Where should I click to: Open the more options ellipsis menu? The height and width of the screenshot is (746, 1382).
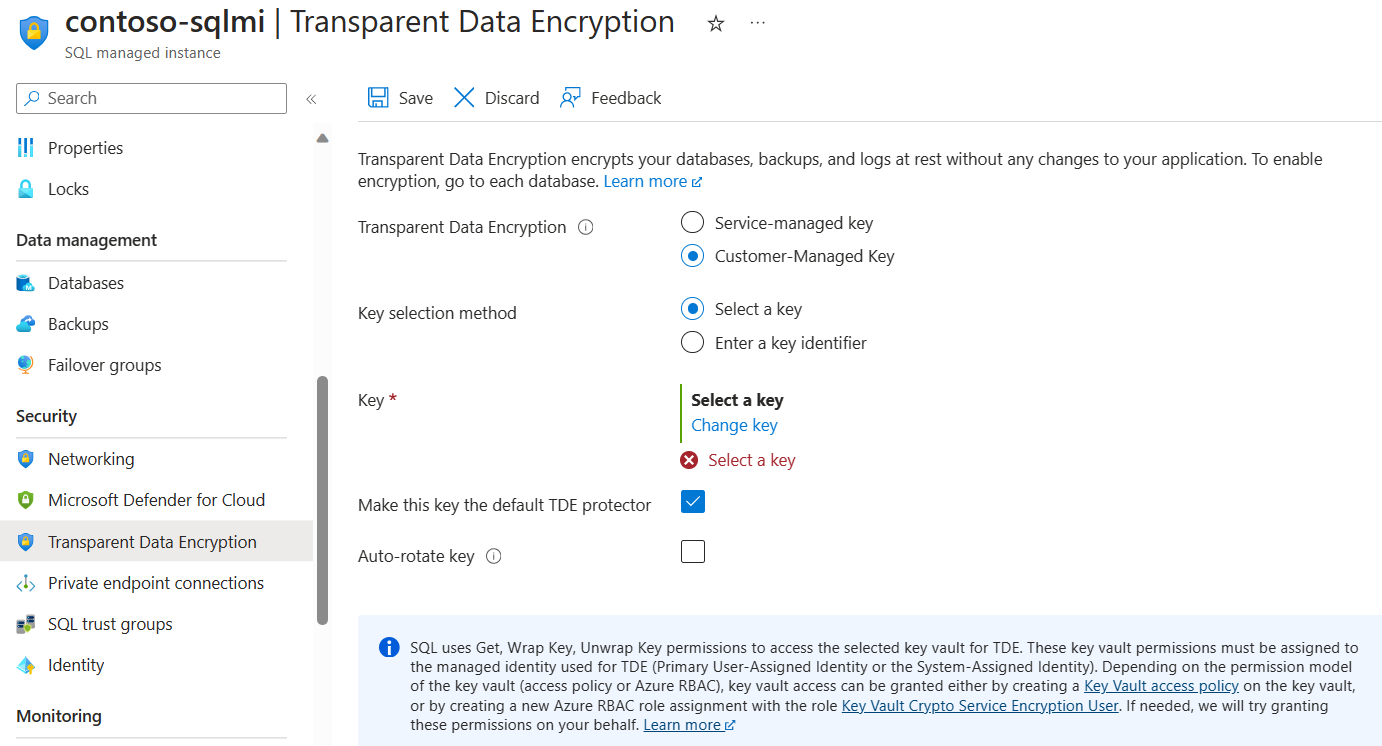(757, 22)
